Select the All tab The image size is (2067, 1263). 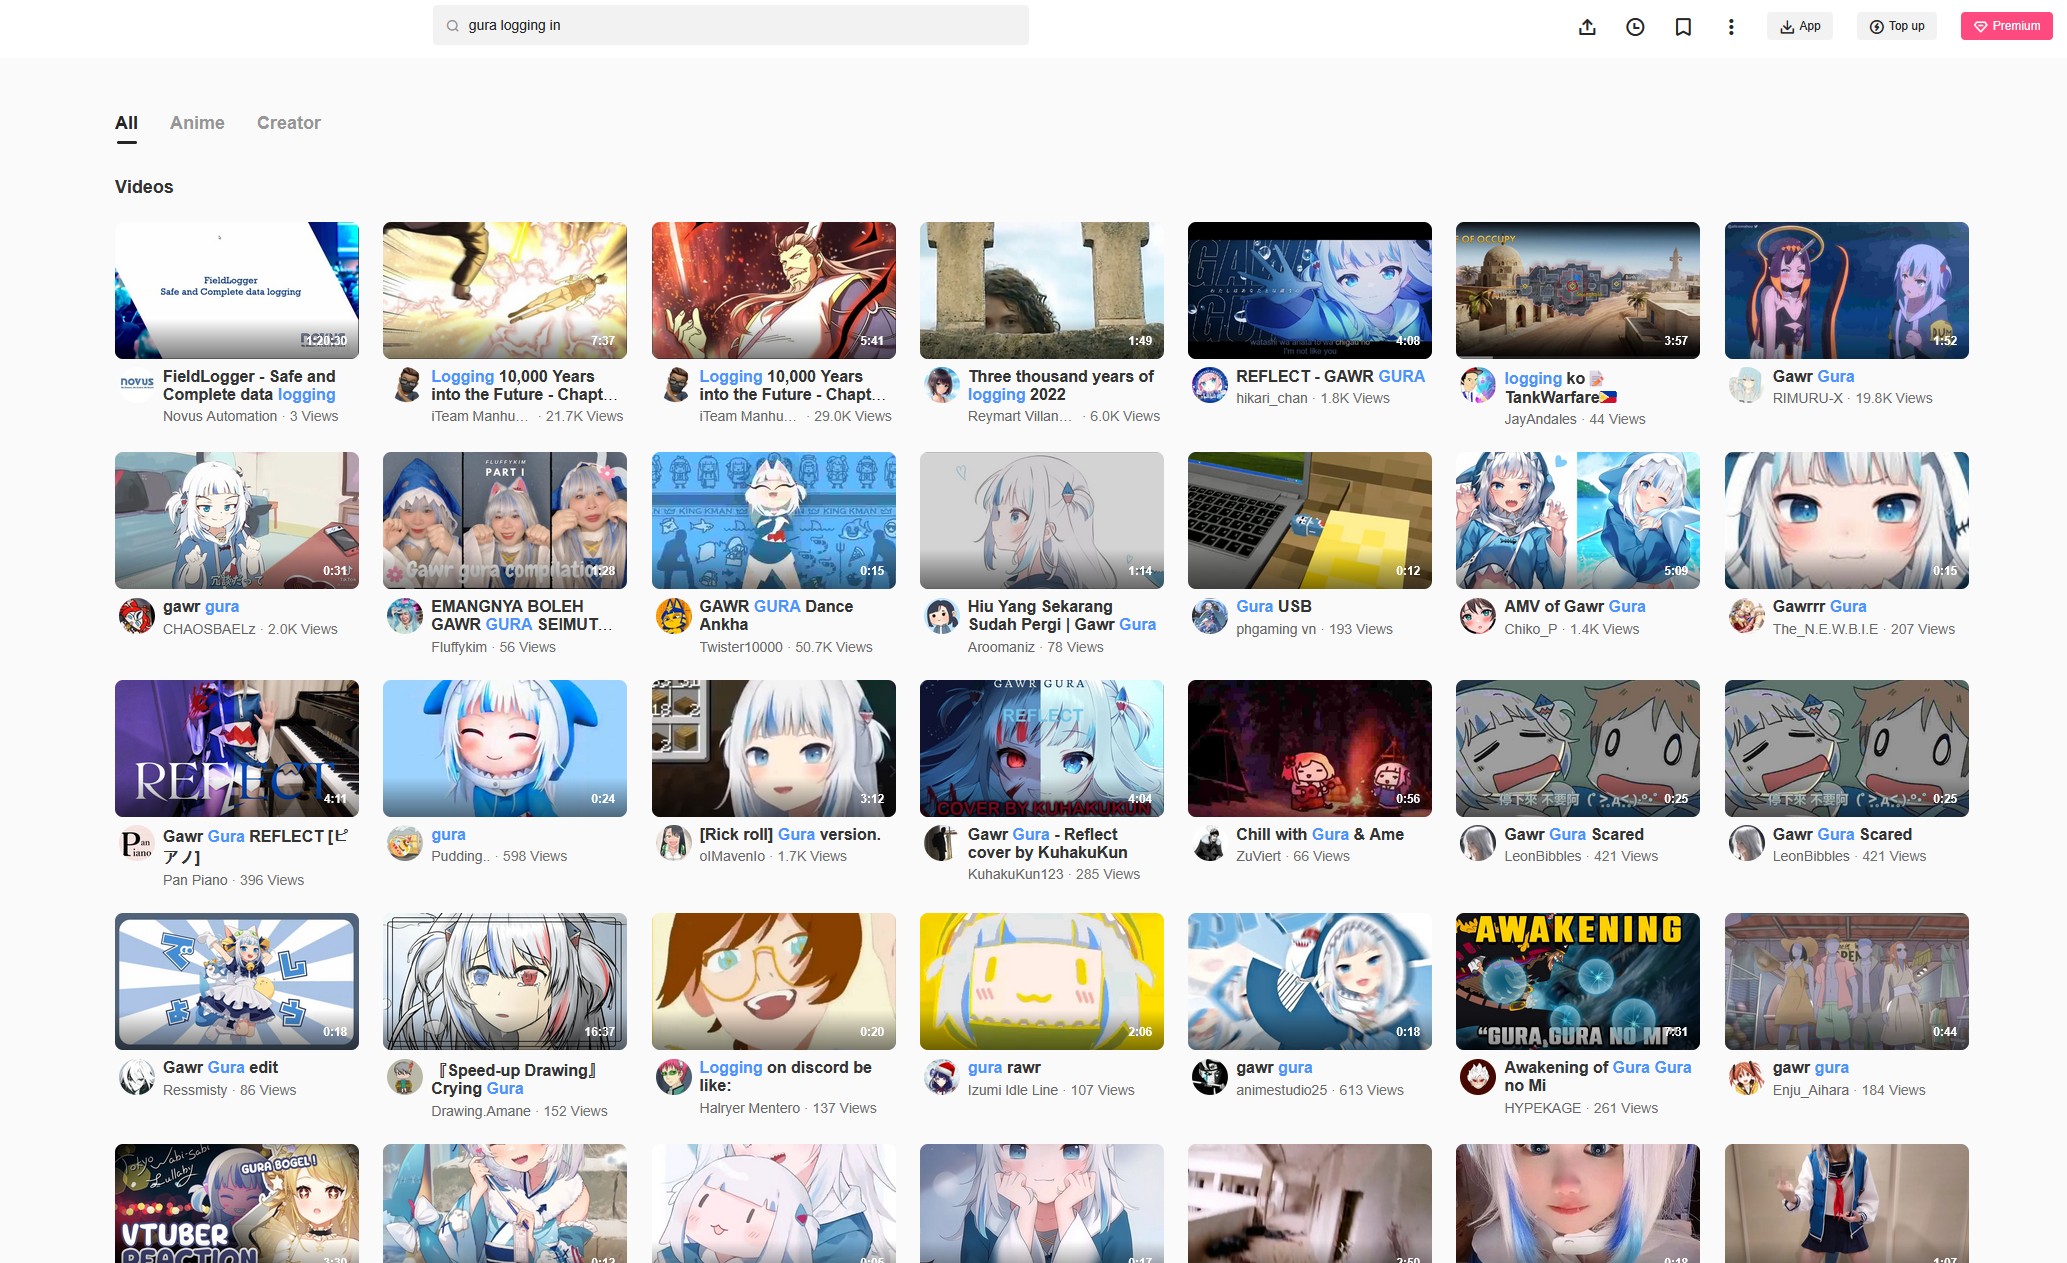(126, 123)
